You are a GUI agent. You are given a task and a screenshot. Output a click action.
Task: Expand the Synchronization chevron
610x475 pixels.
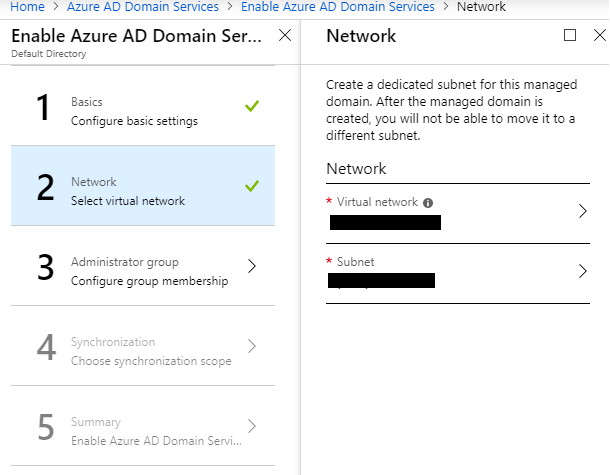click(252, 346)
